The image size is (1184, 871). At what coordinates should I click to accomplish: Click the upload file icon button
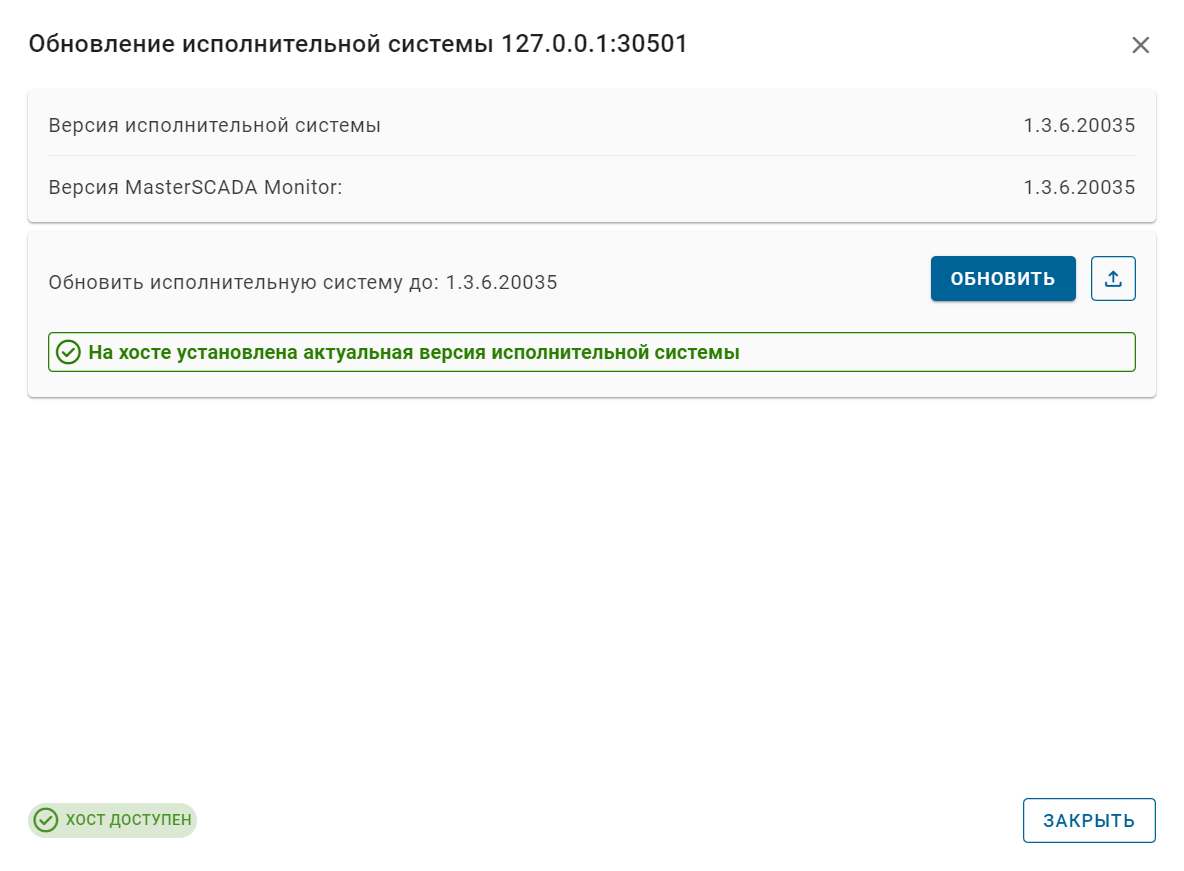point(1113,279)
